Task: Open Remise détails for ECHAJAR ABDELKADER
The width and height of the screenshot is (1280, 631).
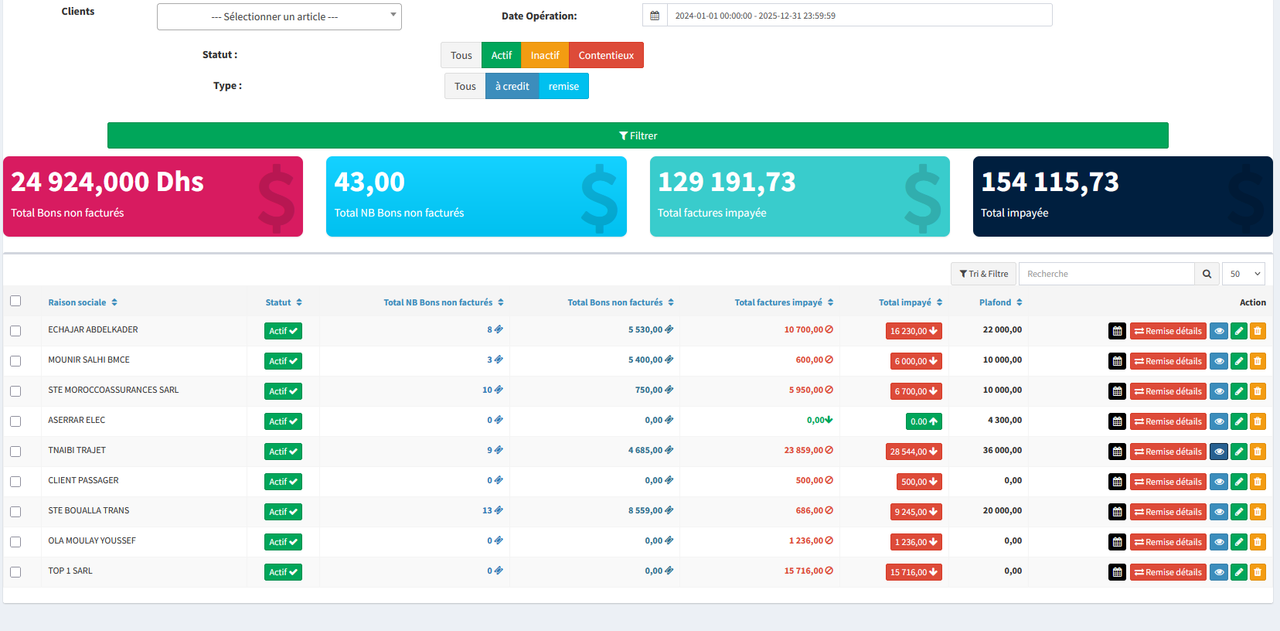Action: point(1168,331)
